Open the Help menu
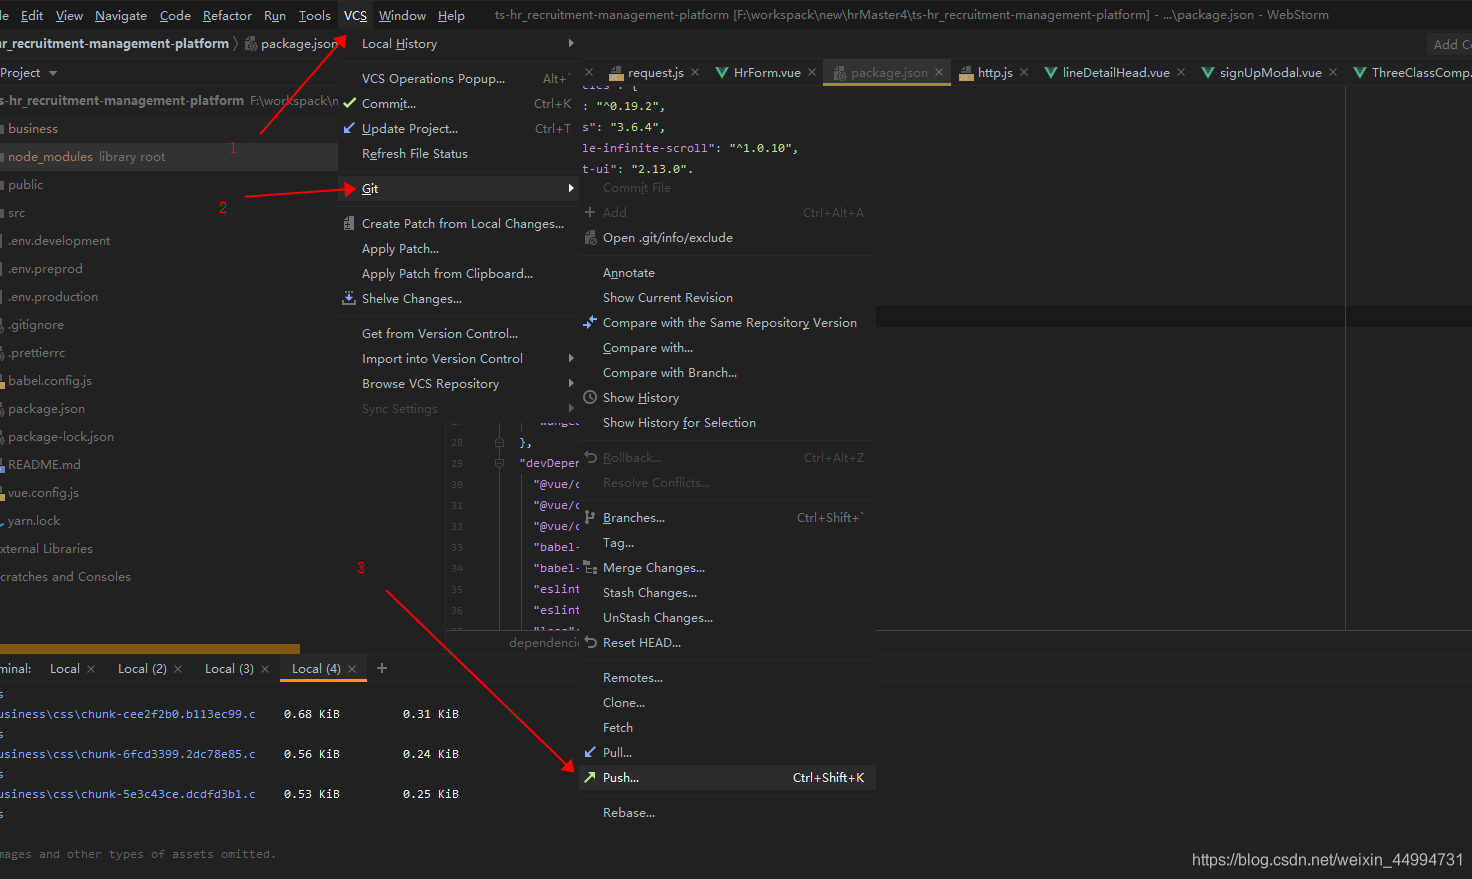 451,15
